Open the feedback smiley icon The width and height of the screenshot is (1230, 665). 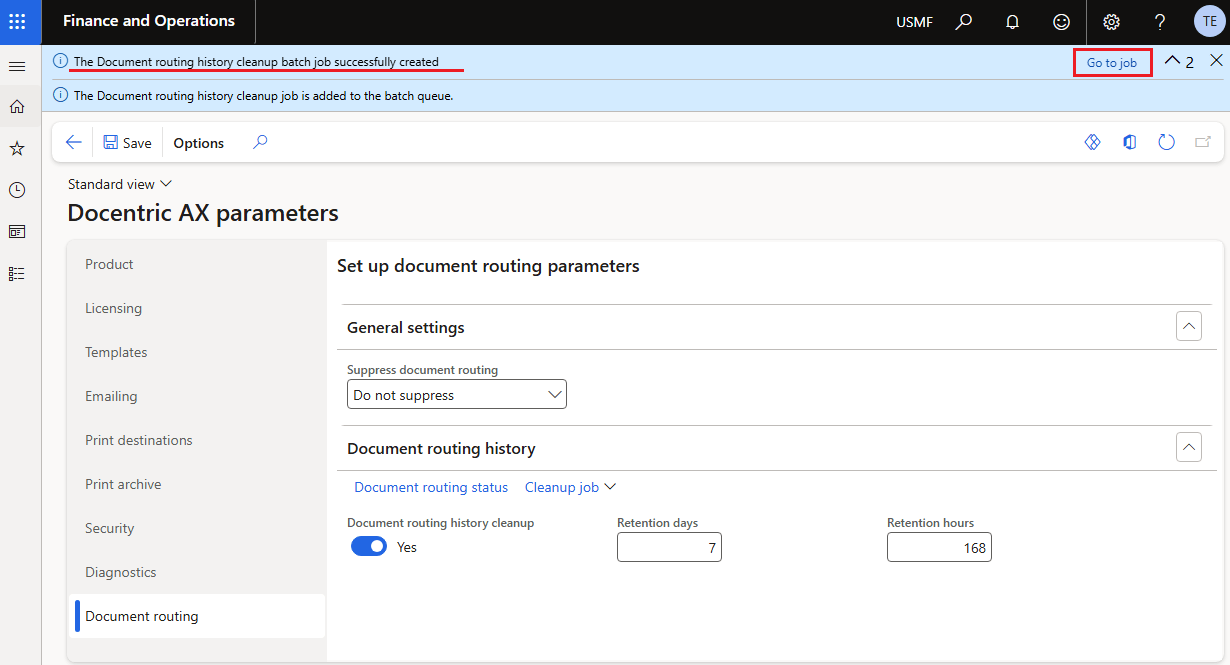click(x=1061, y=22)
